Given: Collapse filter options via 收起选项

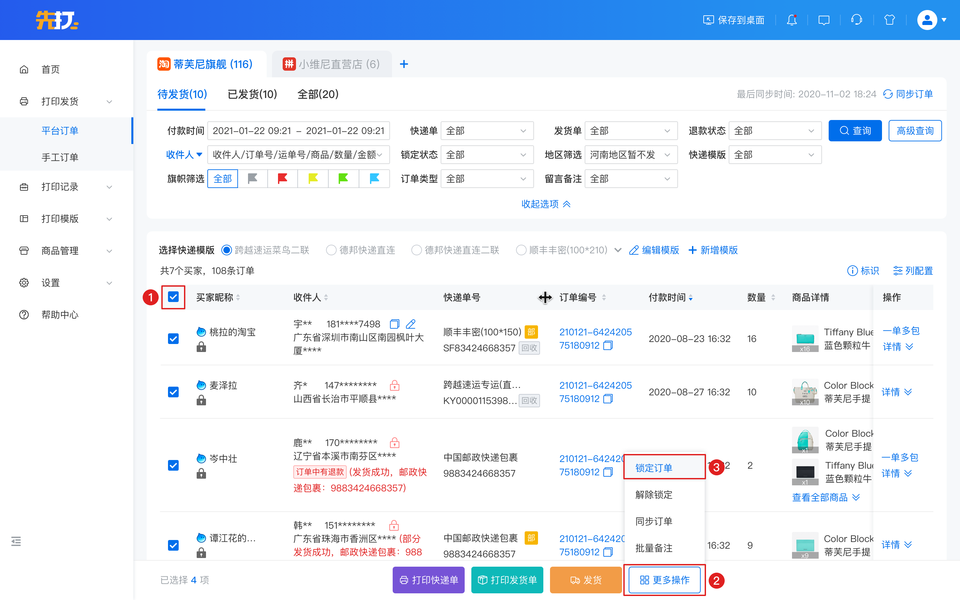Looking at the screenshot, I should [546, 204].
